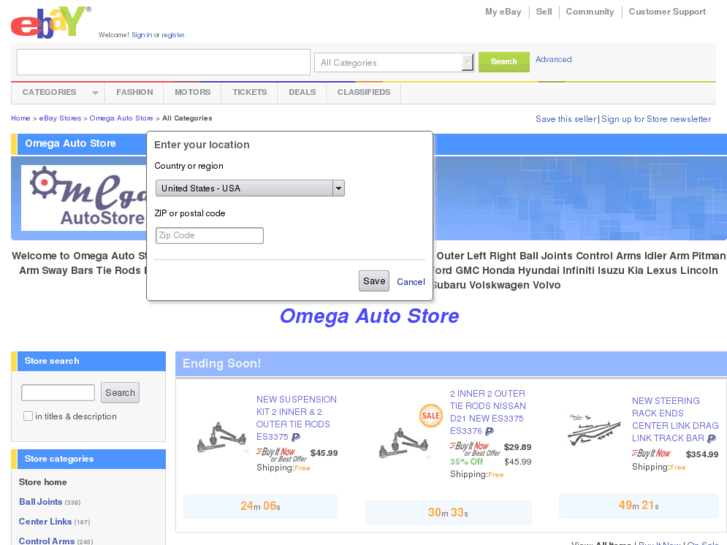Open the Country or region dropdown
Viewport: 727px width, 545px height.
click(x=250, y=188)
